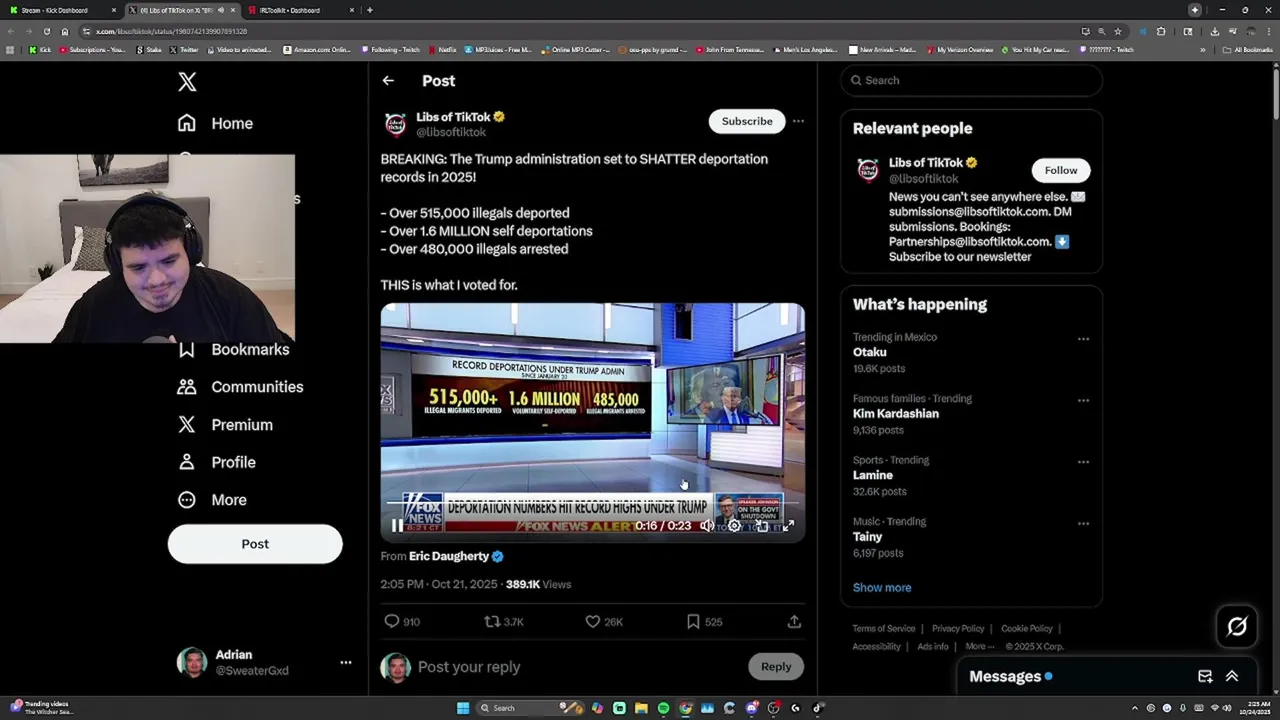Click the Reply button
This screenshot has height=720, width=1280.
coord(776,667)
